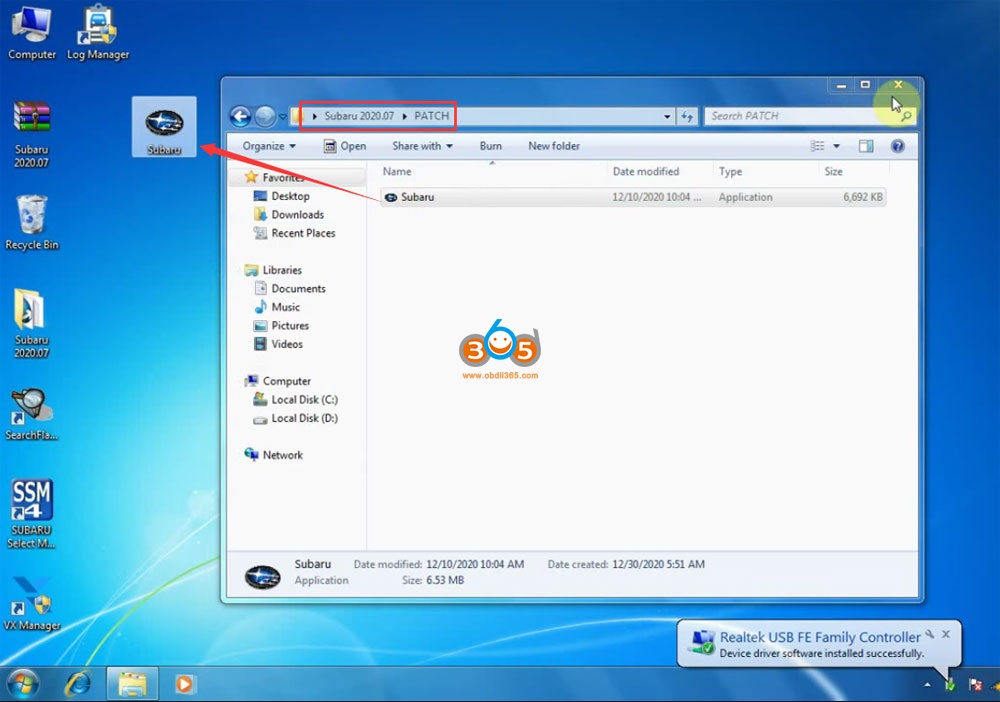Launch Internet Explorer from taskbar
The image size is (1000, 702).
click(x=78, y=684)
